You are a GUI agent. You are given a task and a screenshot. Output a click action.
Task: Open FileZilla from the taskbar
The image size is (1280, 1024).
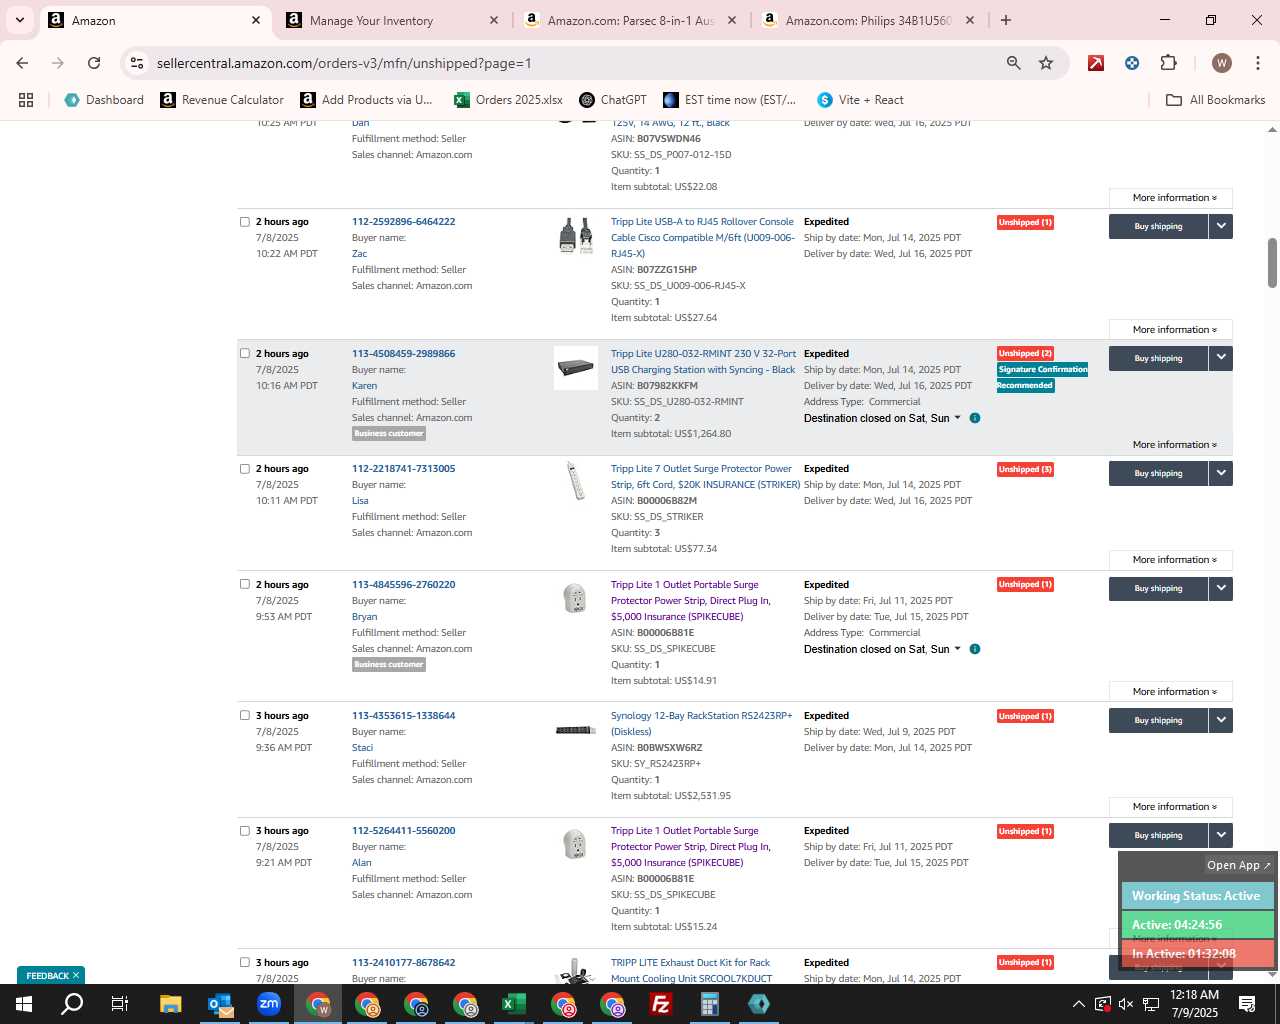[x=660, y=1004]
